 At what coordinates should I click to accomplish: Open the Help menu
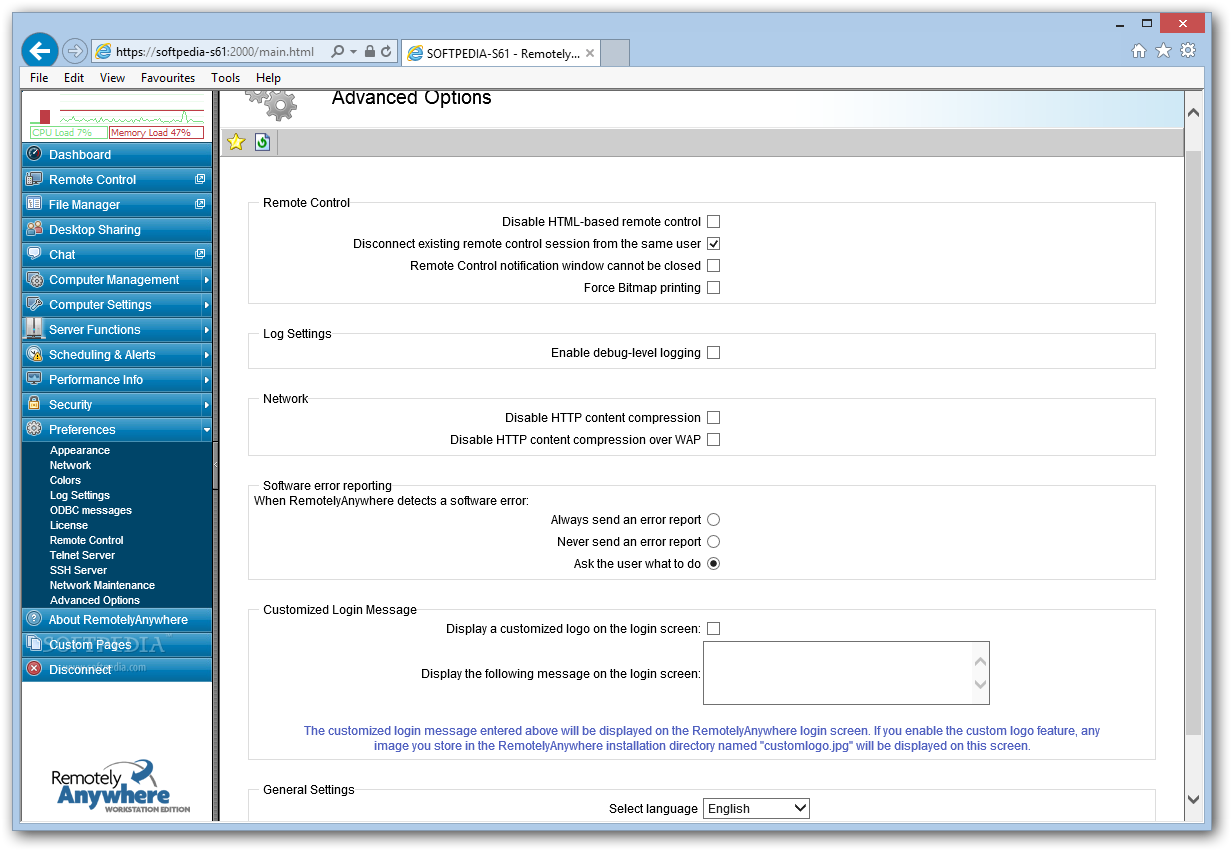268,78
